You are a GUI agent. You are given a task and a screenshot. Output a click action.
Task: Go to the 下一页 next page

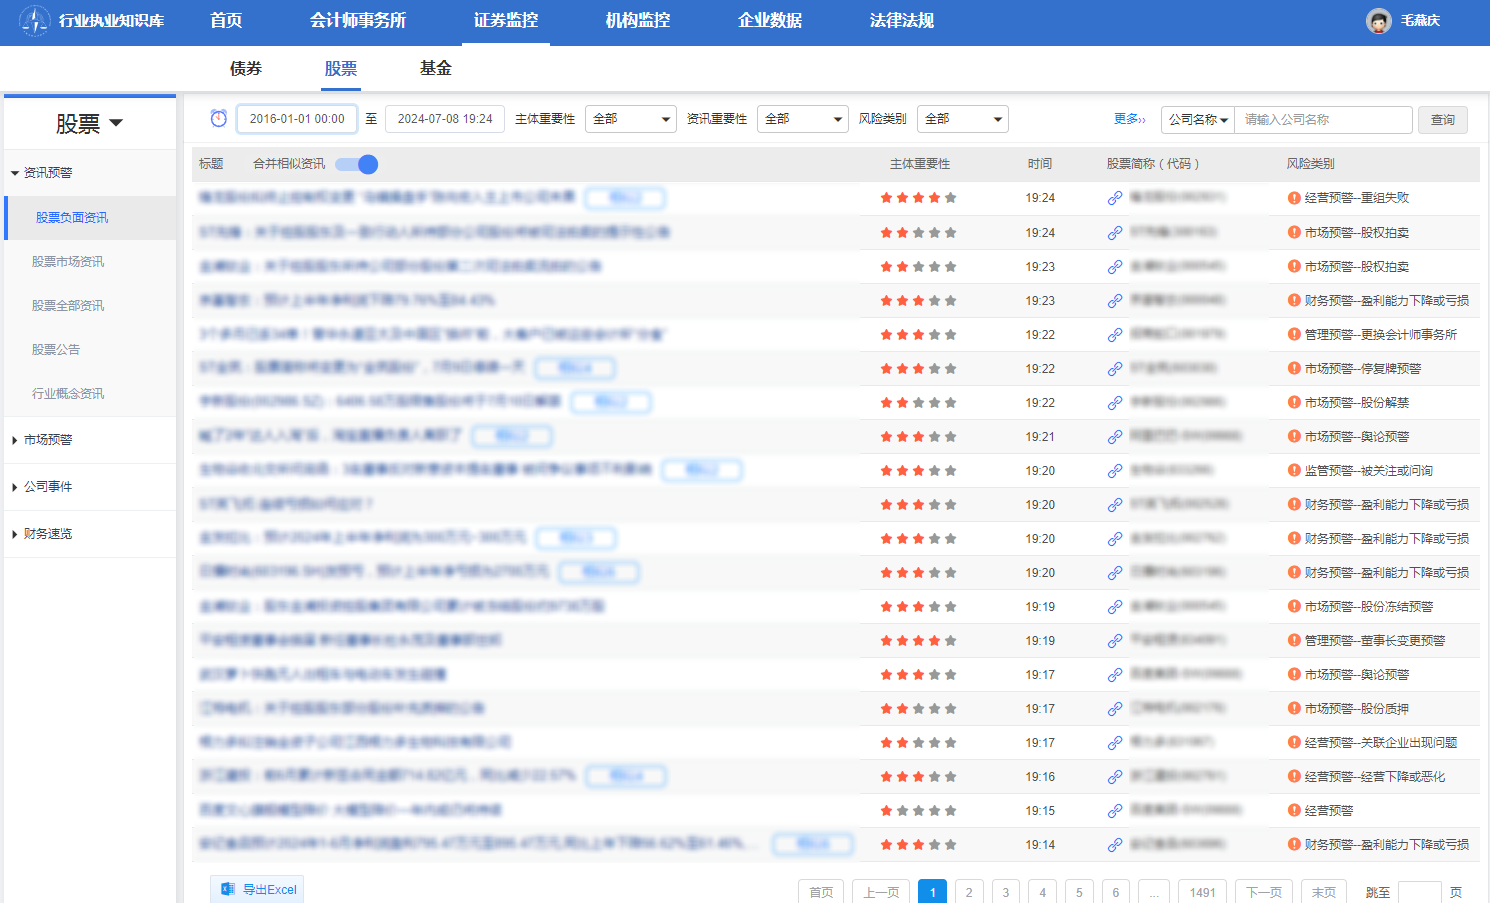pos(1263,892)
